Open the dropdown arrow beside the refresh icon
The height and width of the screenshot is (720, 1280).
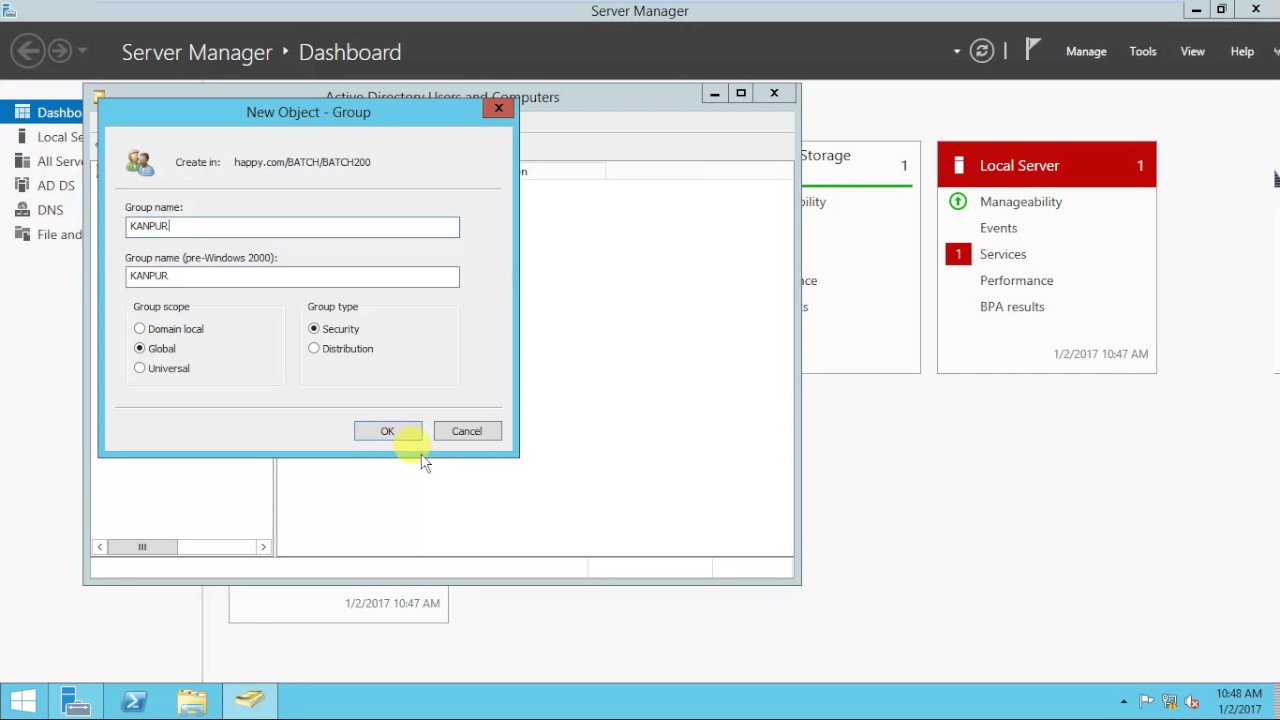[957, 51]
